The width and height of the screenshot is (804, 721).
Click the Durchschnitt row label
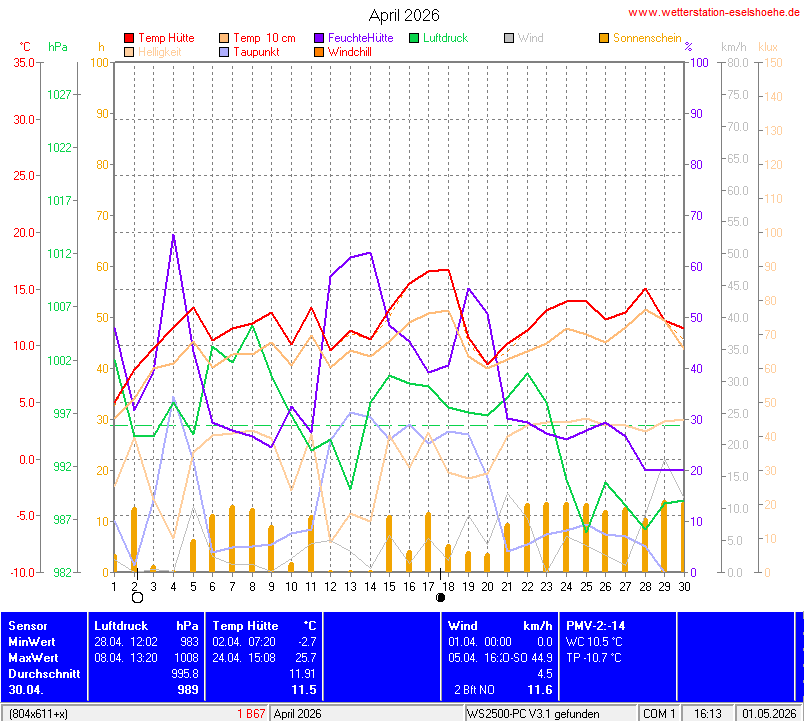(x=44, y=673)
